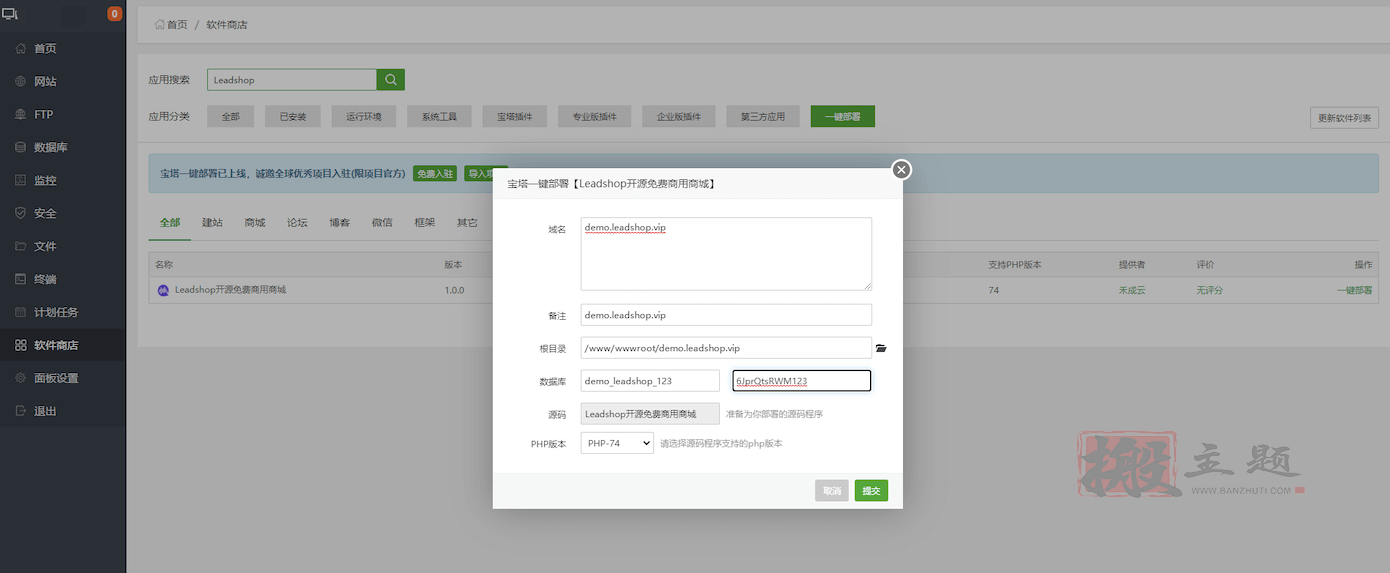Viewport: 1390px width, 573px height.
Task: Select the green 一键部署 category button
Action: [843, 117]
